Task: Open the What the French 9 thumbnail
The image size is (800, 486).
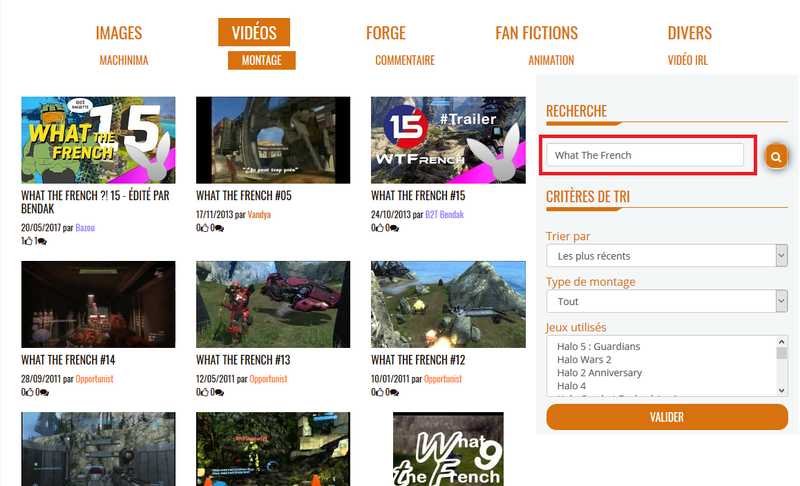Action: pyautogui.click(x=448, y=449)
